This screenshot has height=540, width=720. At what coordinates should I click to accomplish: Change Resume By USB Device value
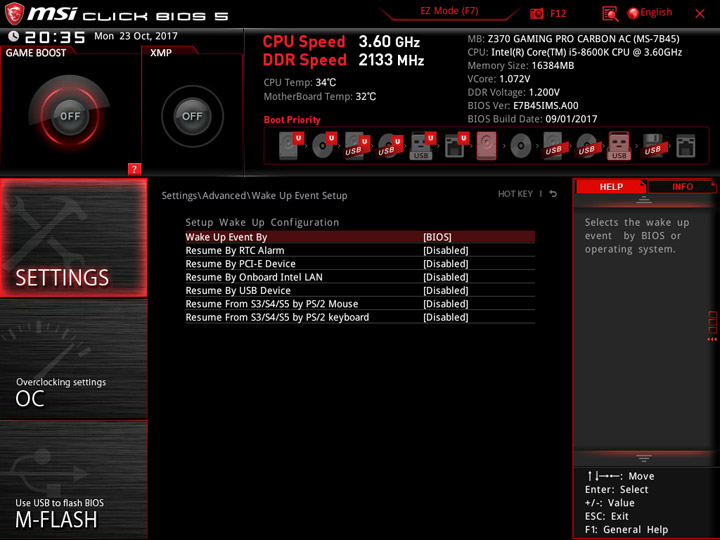pos(360,290)
